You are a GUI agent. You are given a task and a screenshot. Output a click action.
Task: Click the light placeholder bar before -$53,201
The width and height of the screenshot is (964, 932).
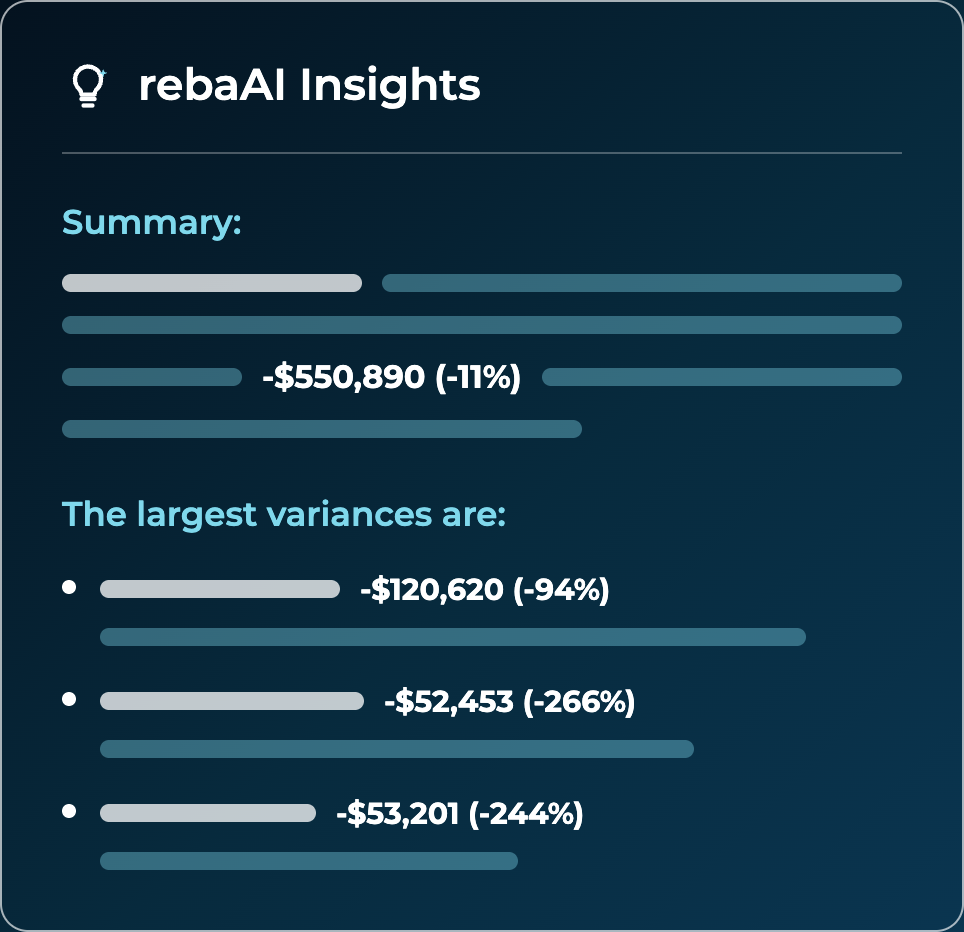coord(208,813)
